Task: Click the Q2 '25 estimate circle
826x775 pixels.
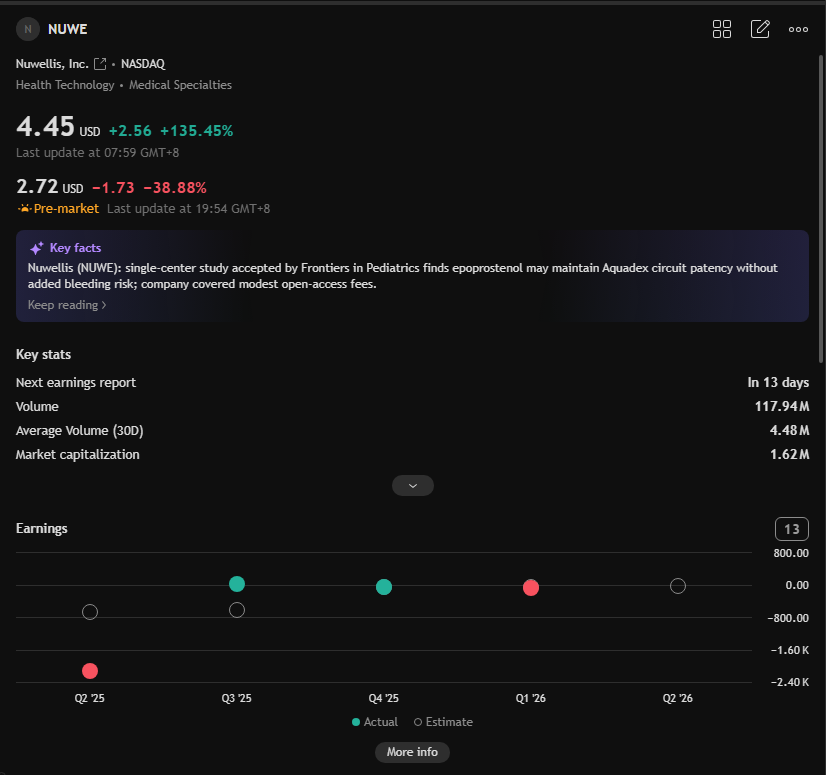Action: coord(90,612)
